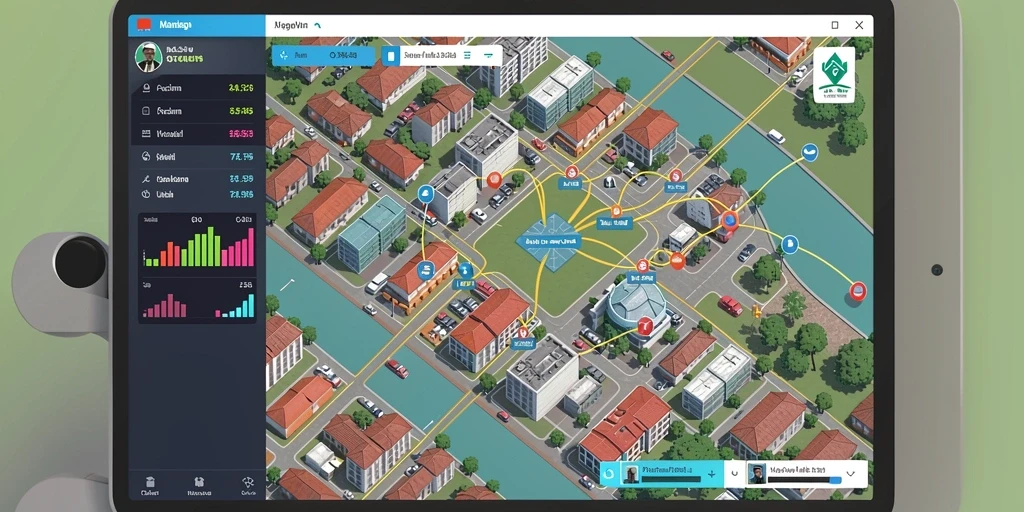Image resolution: width=1024 pixels, height=512 pixels.
Task: Click the user avatar in sidebar
Action: [x=149, y=57]
